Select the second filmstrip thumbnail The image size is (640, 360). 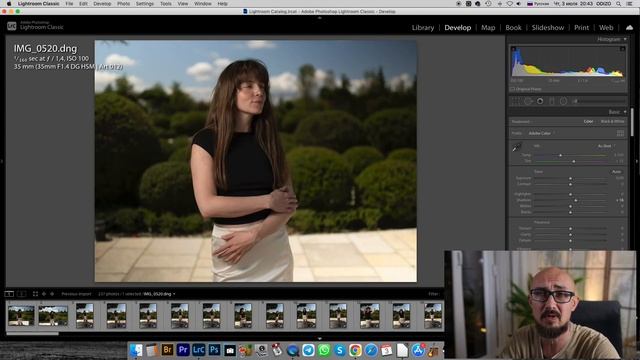click(53, 316)
